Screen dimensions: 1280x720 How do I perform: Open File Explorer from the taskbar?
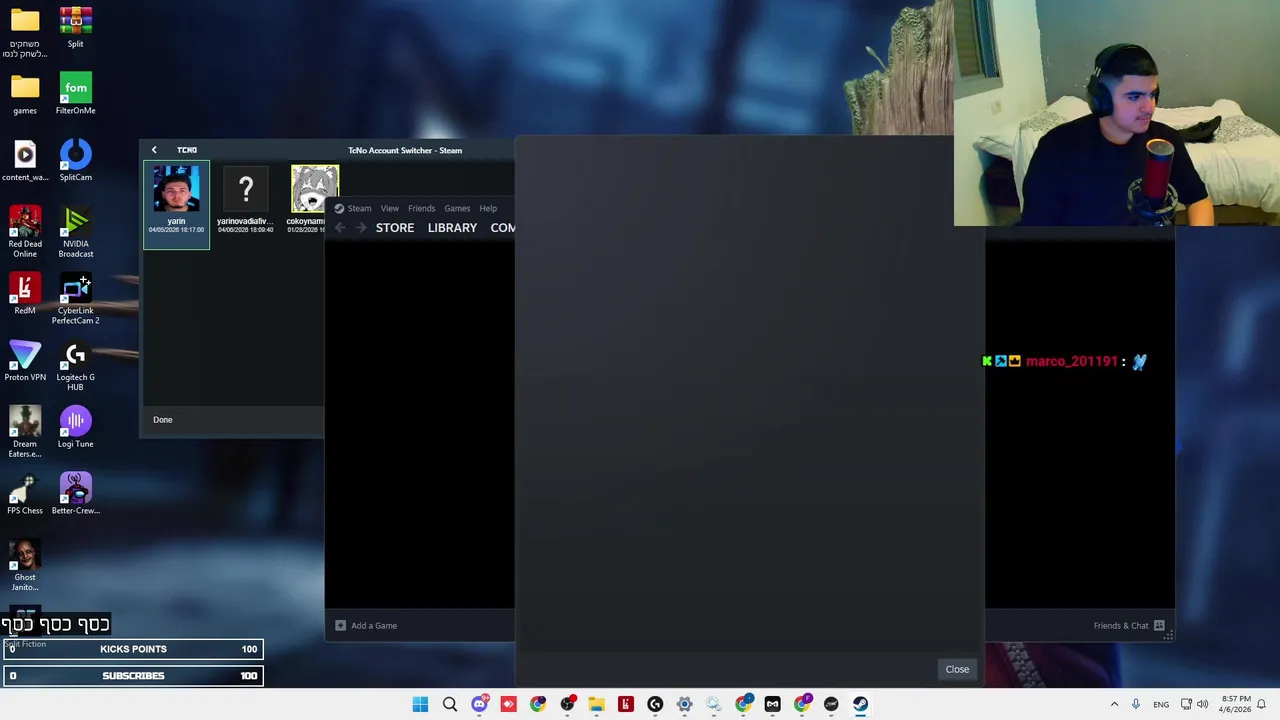coord(596,704)
